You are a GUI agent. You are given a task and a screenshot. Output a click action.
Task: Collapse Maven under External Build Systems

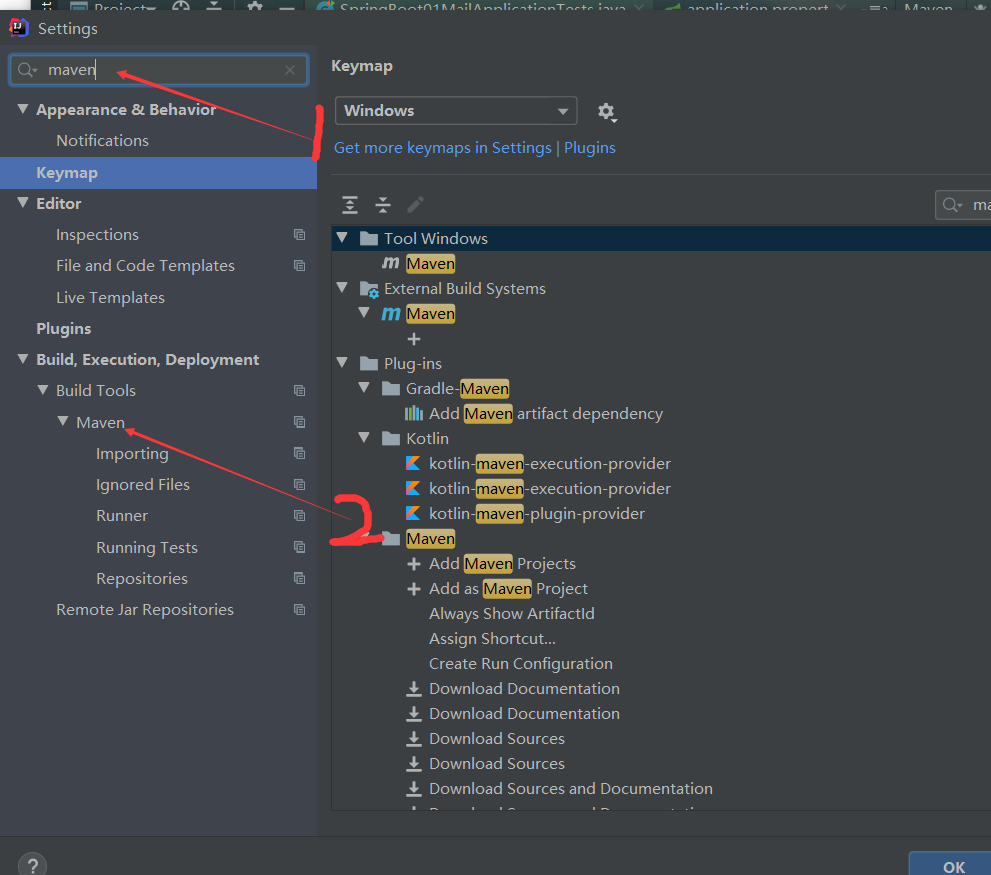tap(364, 312)
